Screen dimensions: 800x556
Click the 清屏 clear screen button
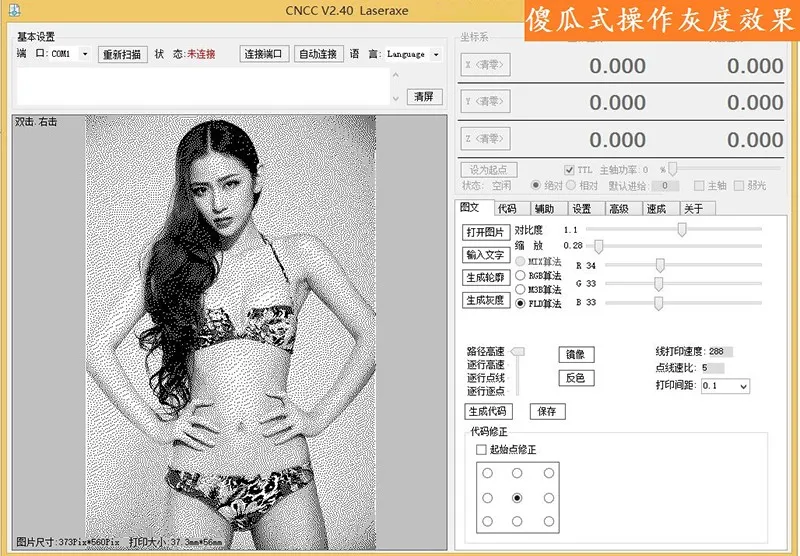click(x=424, y=96)
